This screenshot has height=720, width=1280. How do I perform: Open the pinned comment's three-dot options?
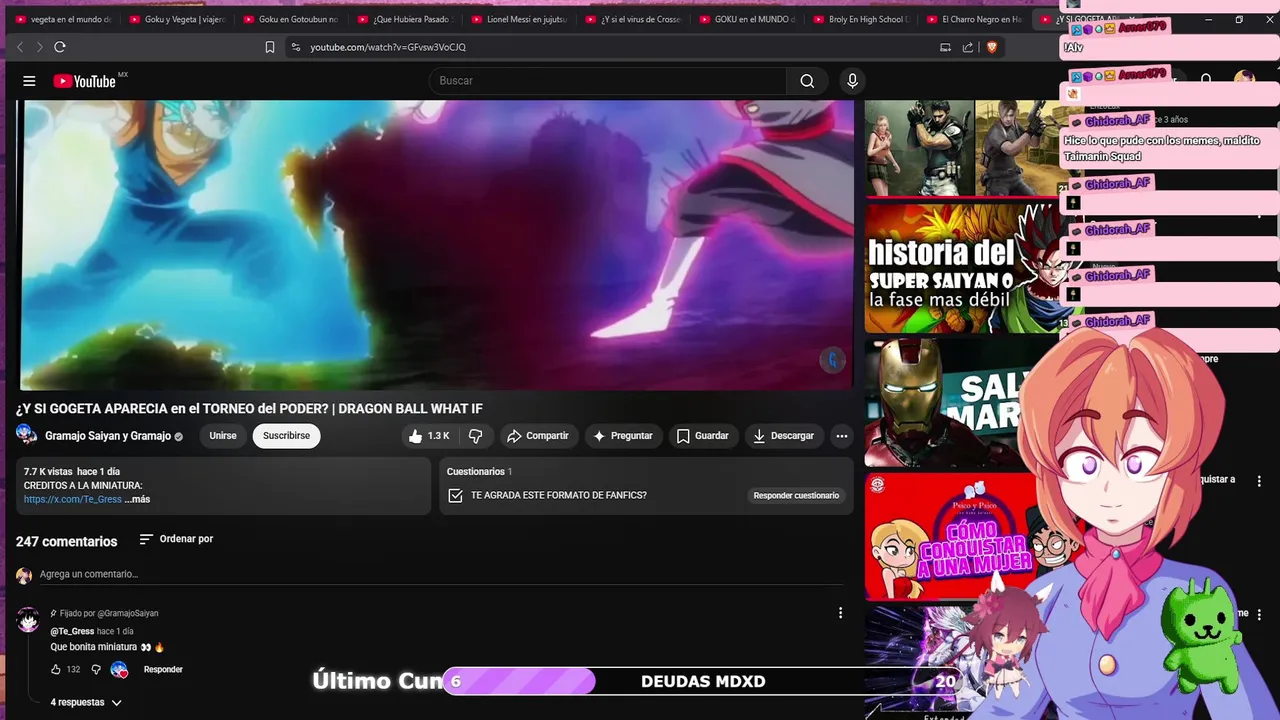coord(840,613)
